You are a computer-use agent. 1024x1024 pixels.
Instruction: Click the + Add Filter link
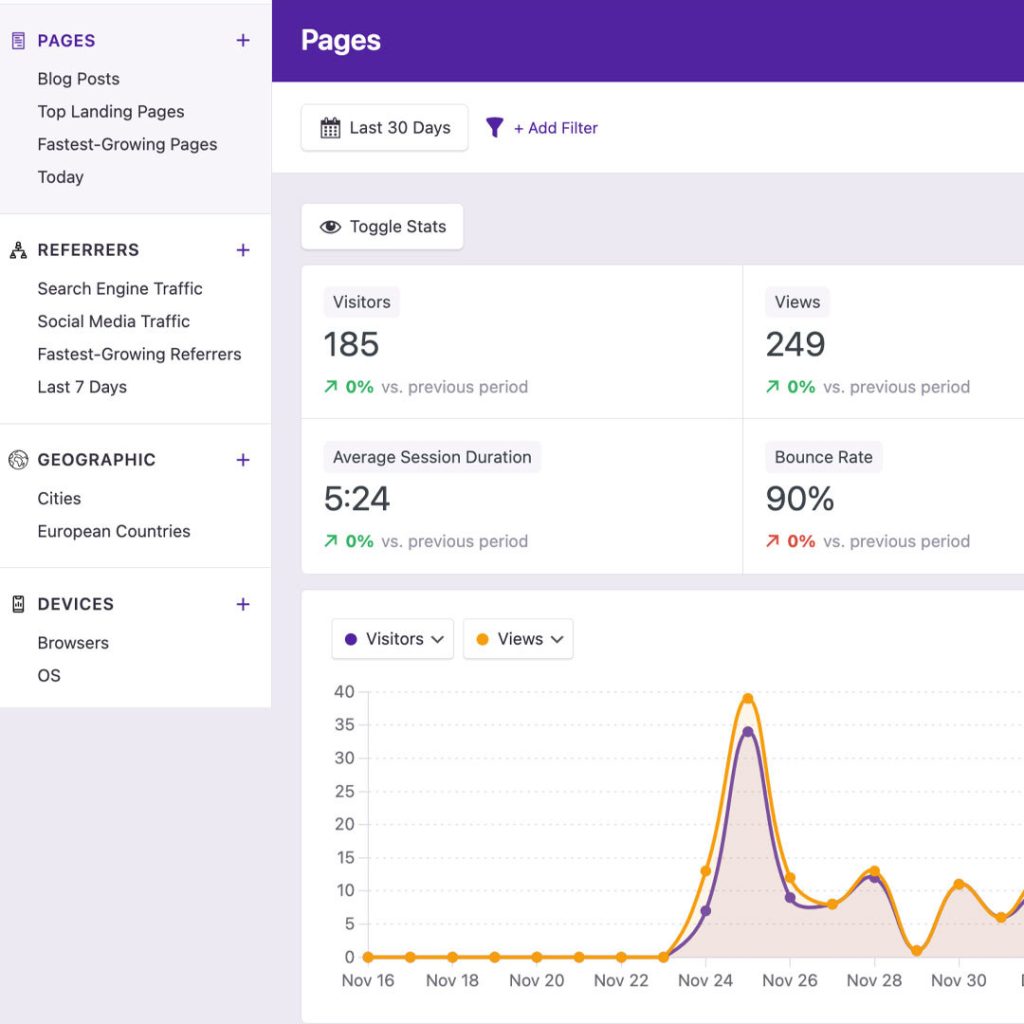555,128
